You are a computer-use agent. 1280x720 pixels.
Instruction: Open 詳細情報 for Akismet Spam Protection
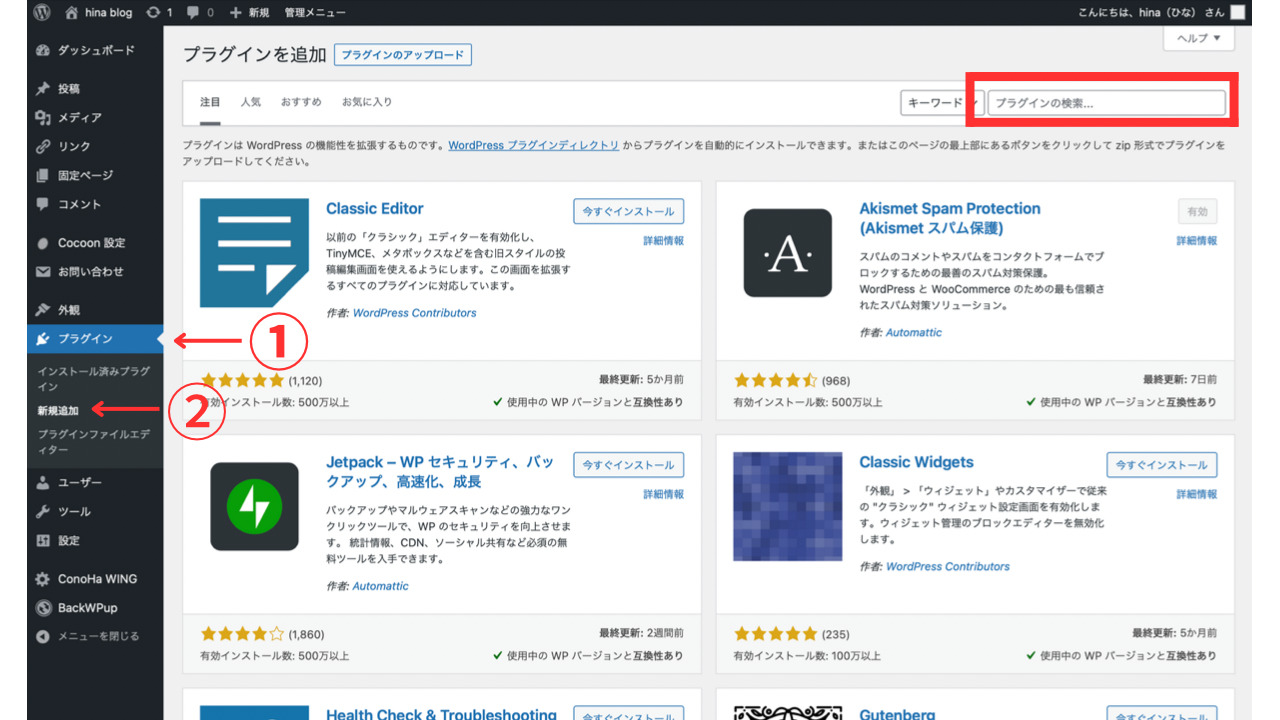point(1197,241)
